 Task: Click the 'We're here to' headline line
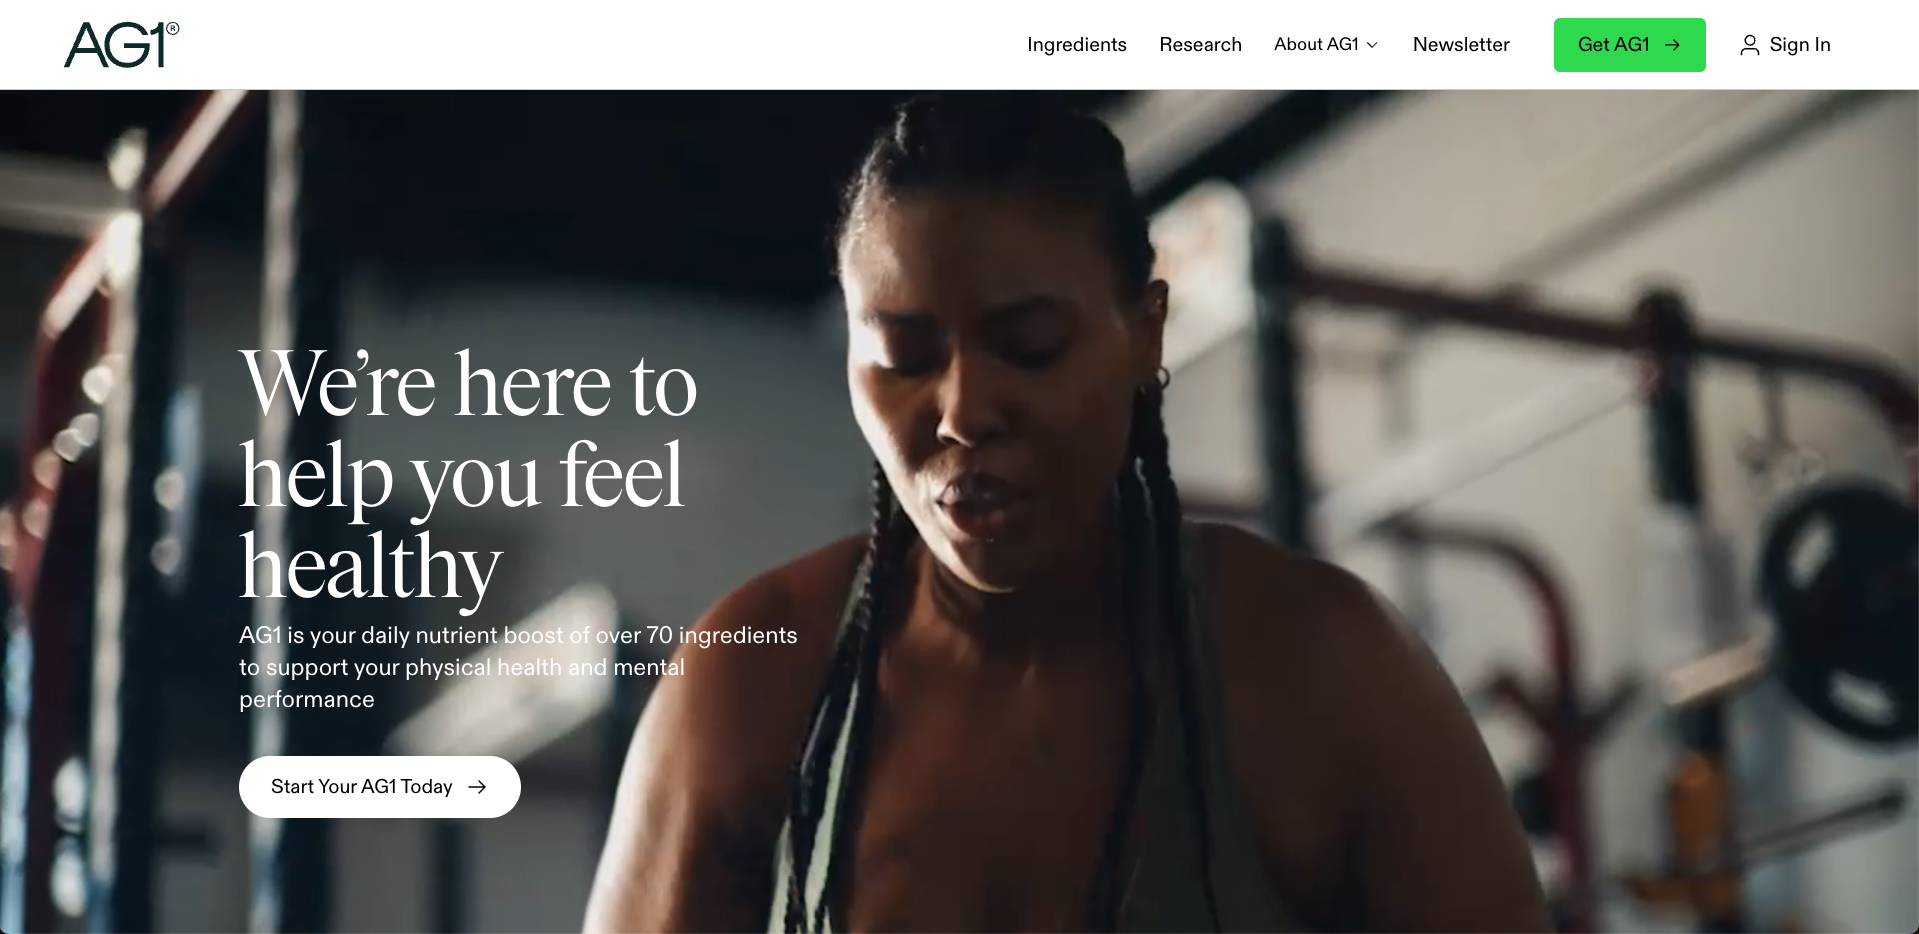(x=468, y=385)
